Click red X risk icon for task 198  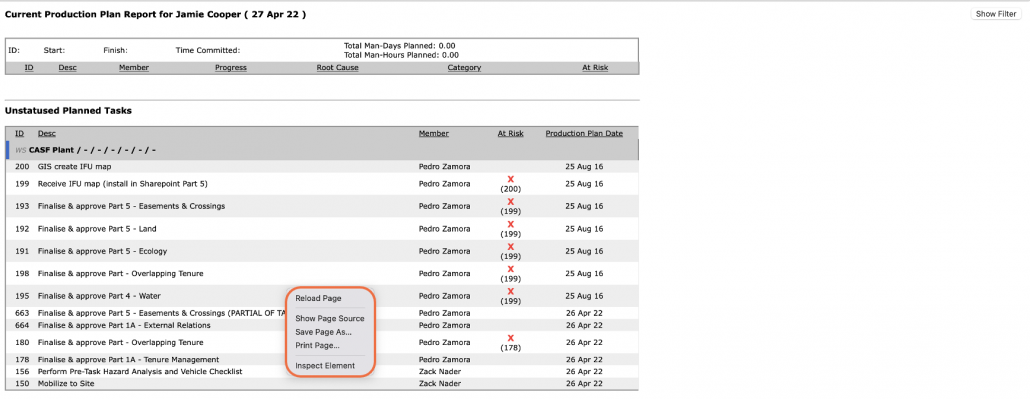click(x=510, y=269)
